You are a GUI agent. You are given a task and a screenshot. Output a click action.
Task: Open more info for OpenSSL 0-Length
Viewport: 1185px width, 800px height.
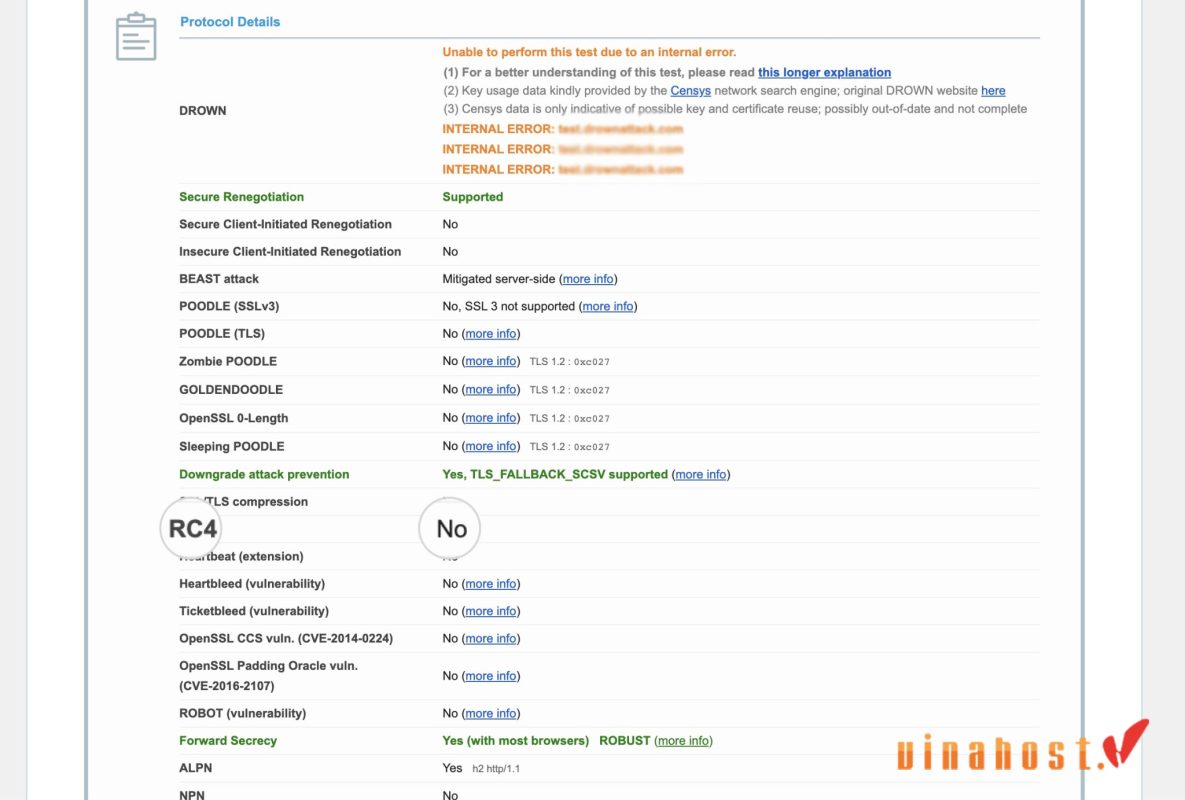click(491, 418)
